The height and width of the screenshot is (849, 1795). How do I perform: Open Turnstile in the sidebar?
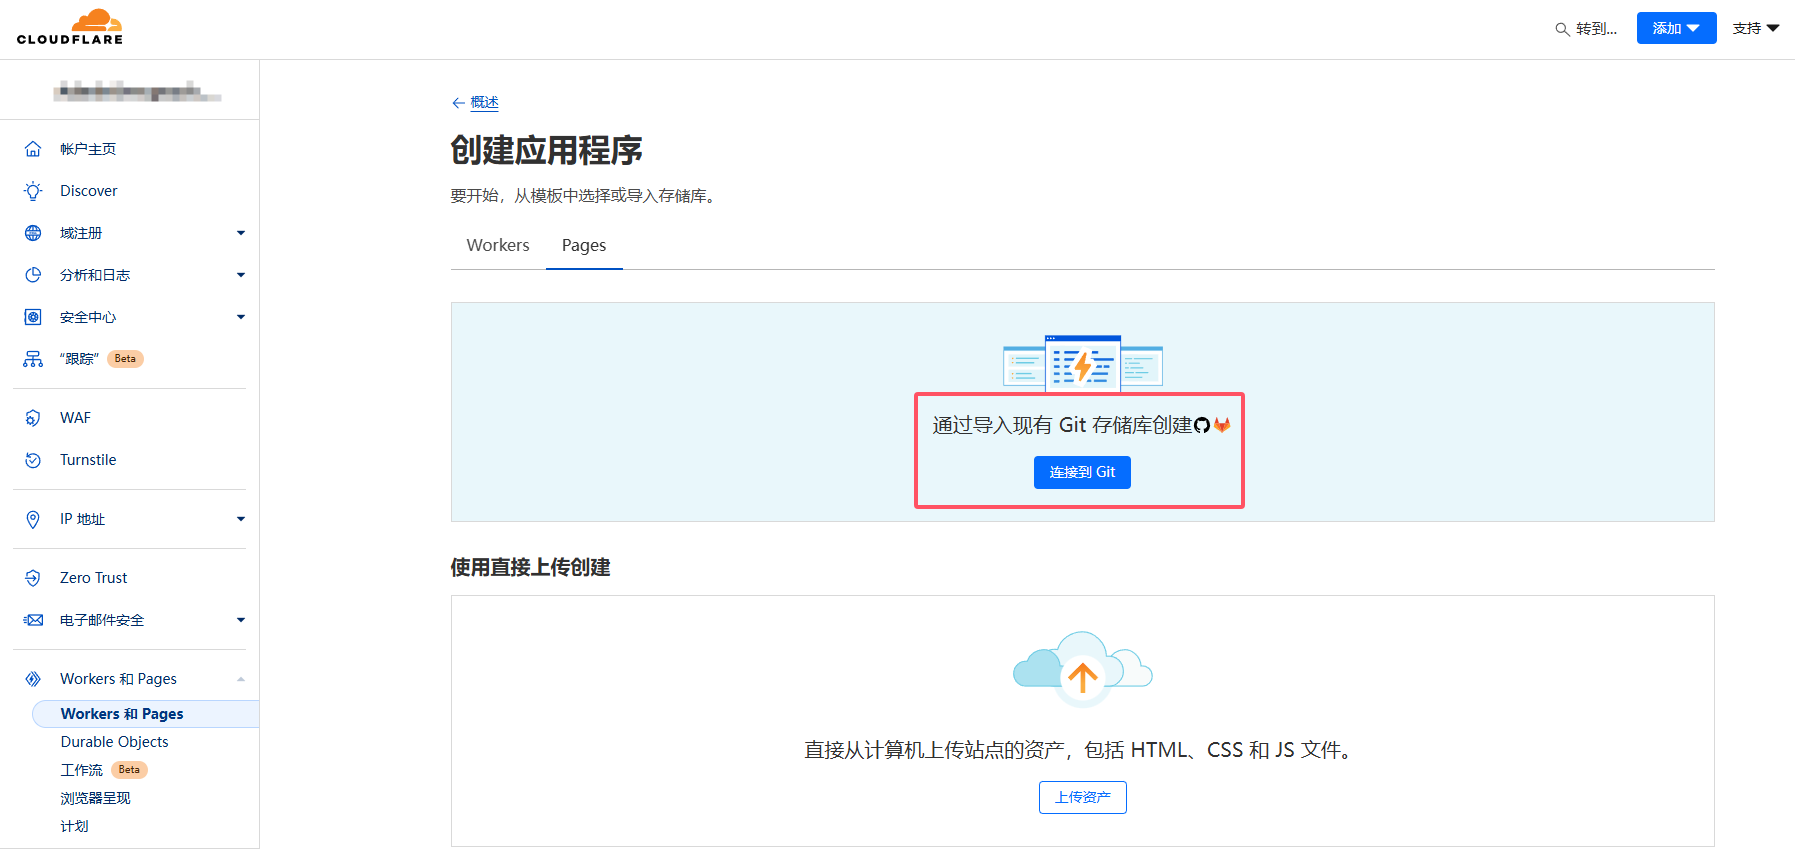[88, 460]
